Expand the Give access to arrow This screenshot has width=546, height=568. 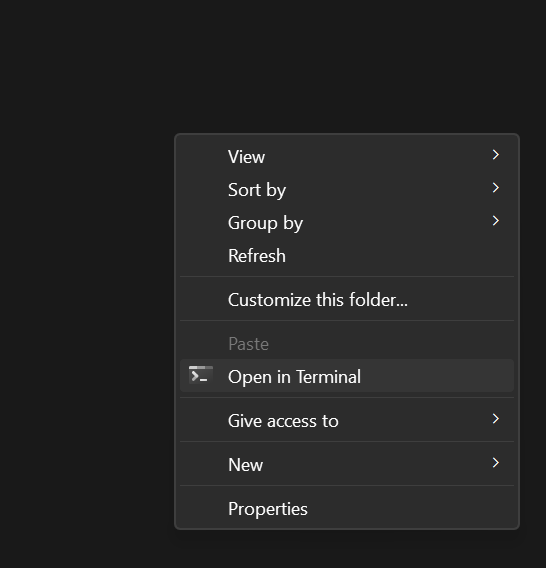point(496,419)
